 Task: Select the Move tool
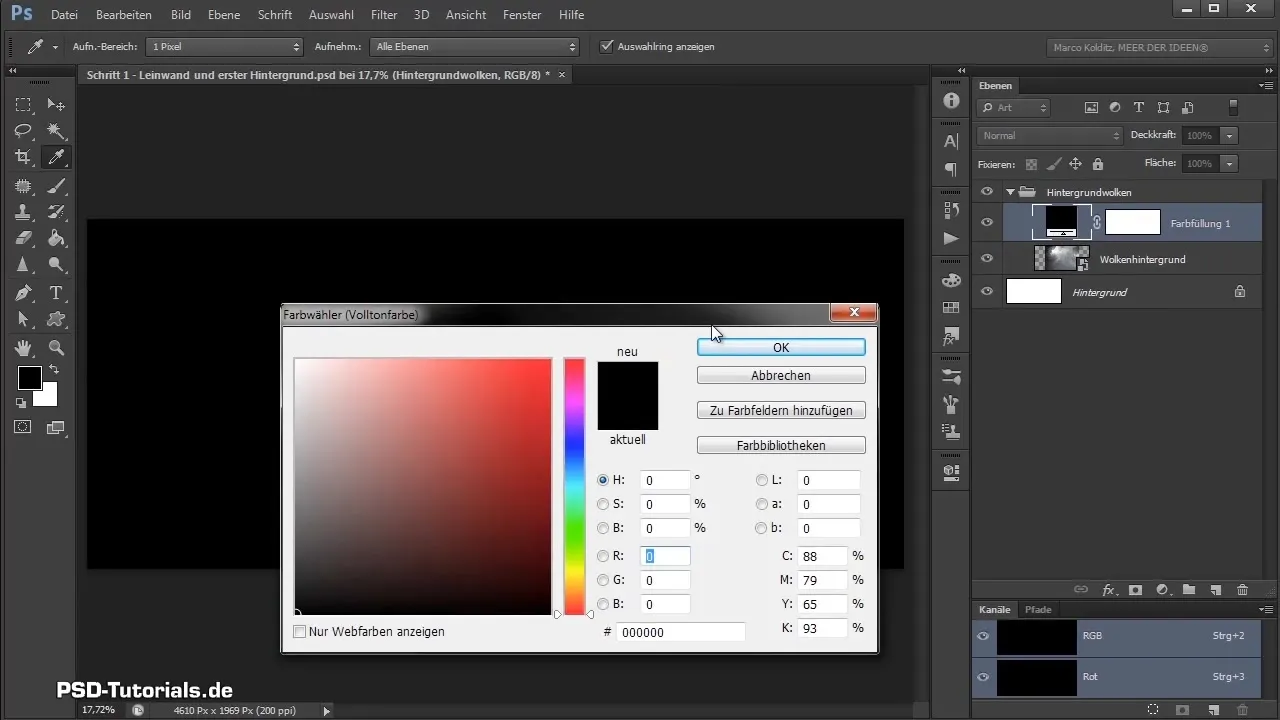pos(57,105)
